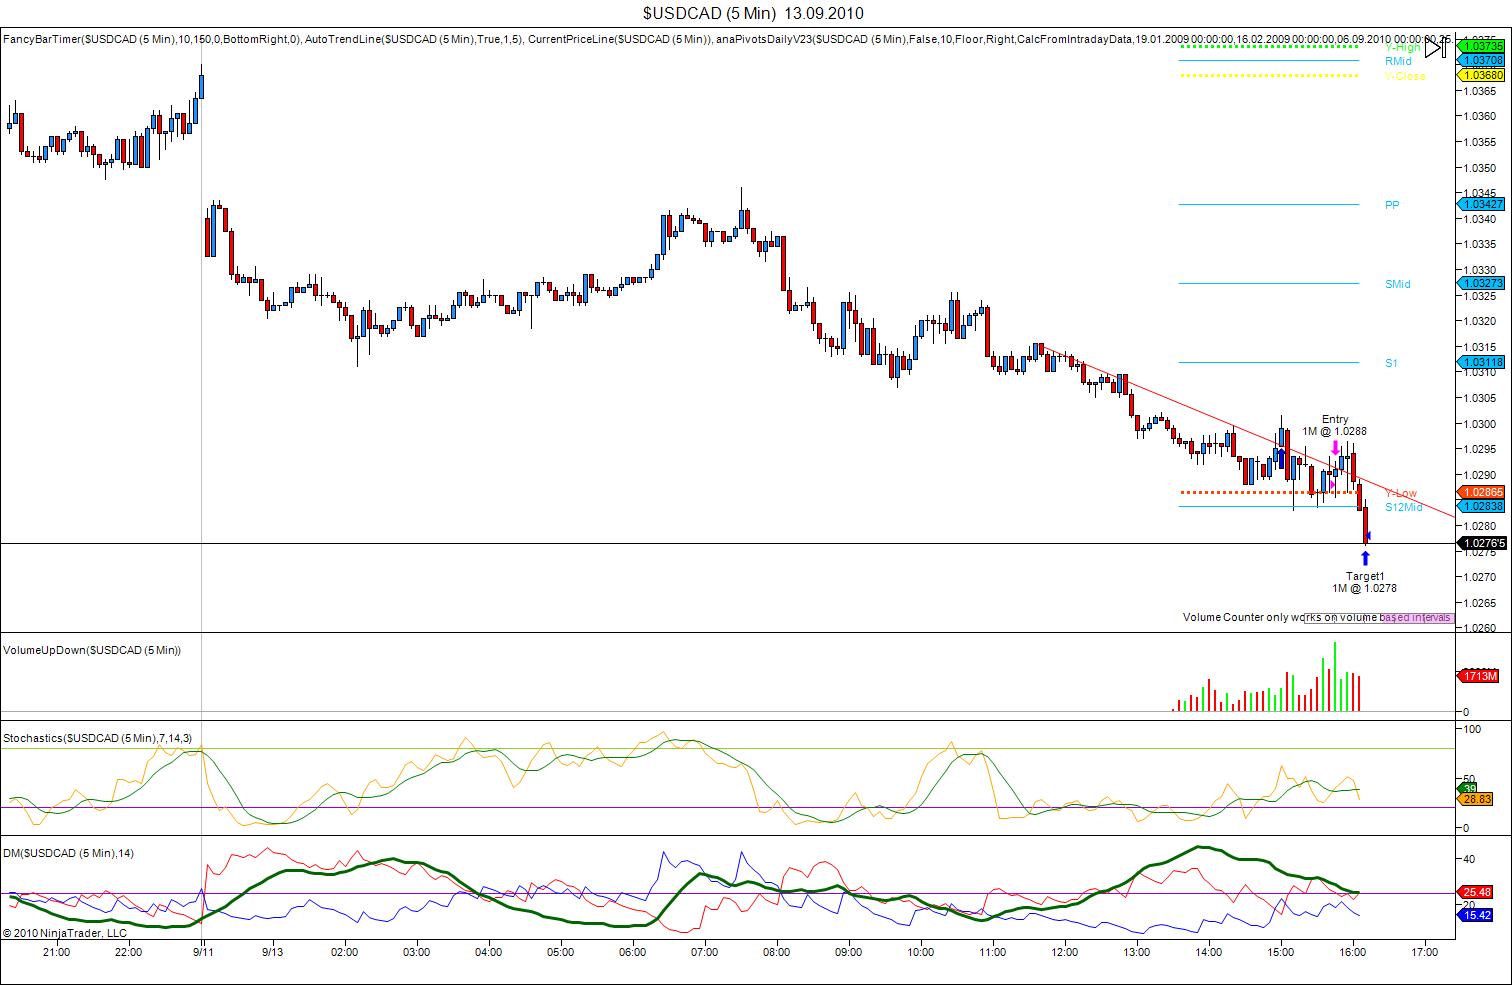This screenshot has width=1512, height=985.
Task: Click the blue DM value tag 15.42
Action: coord(1477,915)
